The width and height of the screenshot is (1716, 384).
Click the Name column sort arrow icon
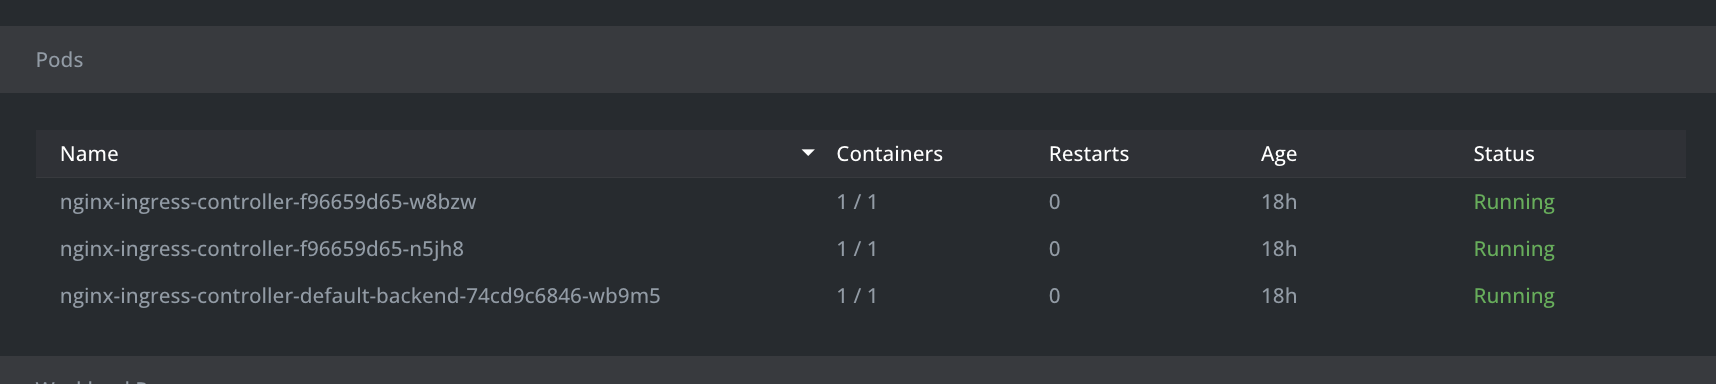click(808, 153)
